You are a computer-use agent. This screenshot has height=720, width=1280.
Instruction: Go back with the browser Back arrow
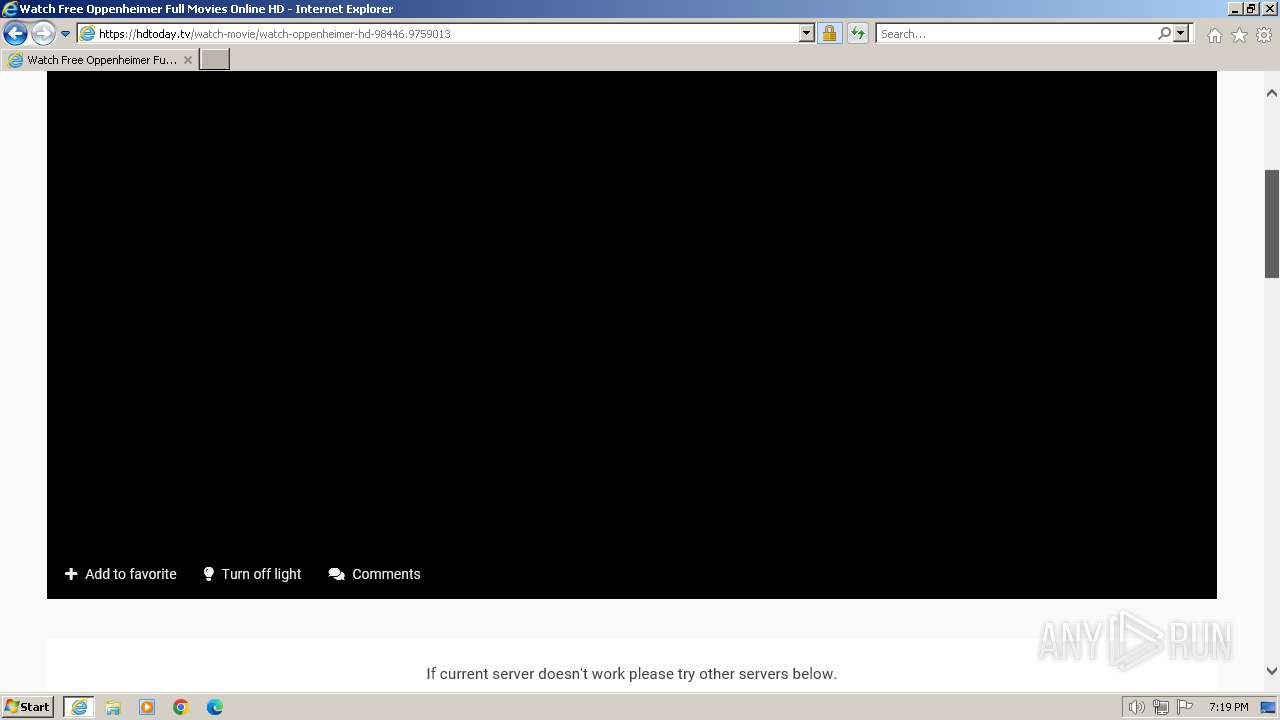(x=15, y=33)
